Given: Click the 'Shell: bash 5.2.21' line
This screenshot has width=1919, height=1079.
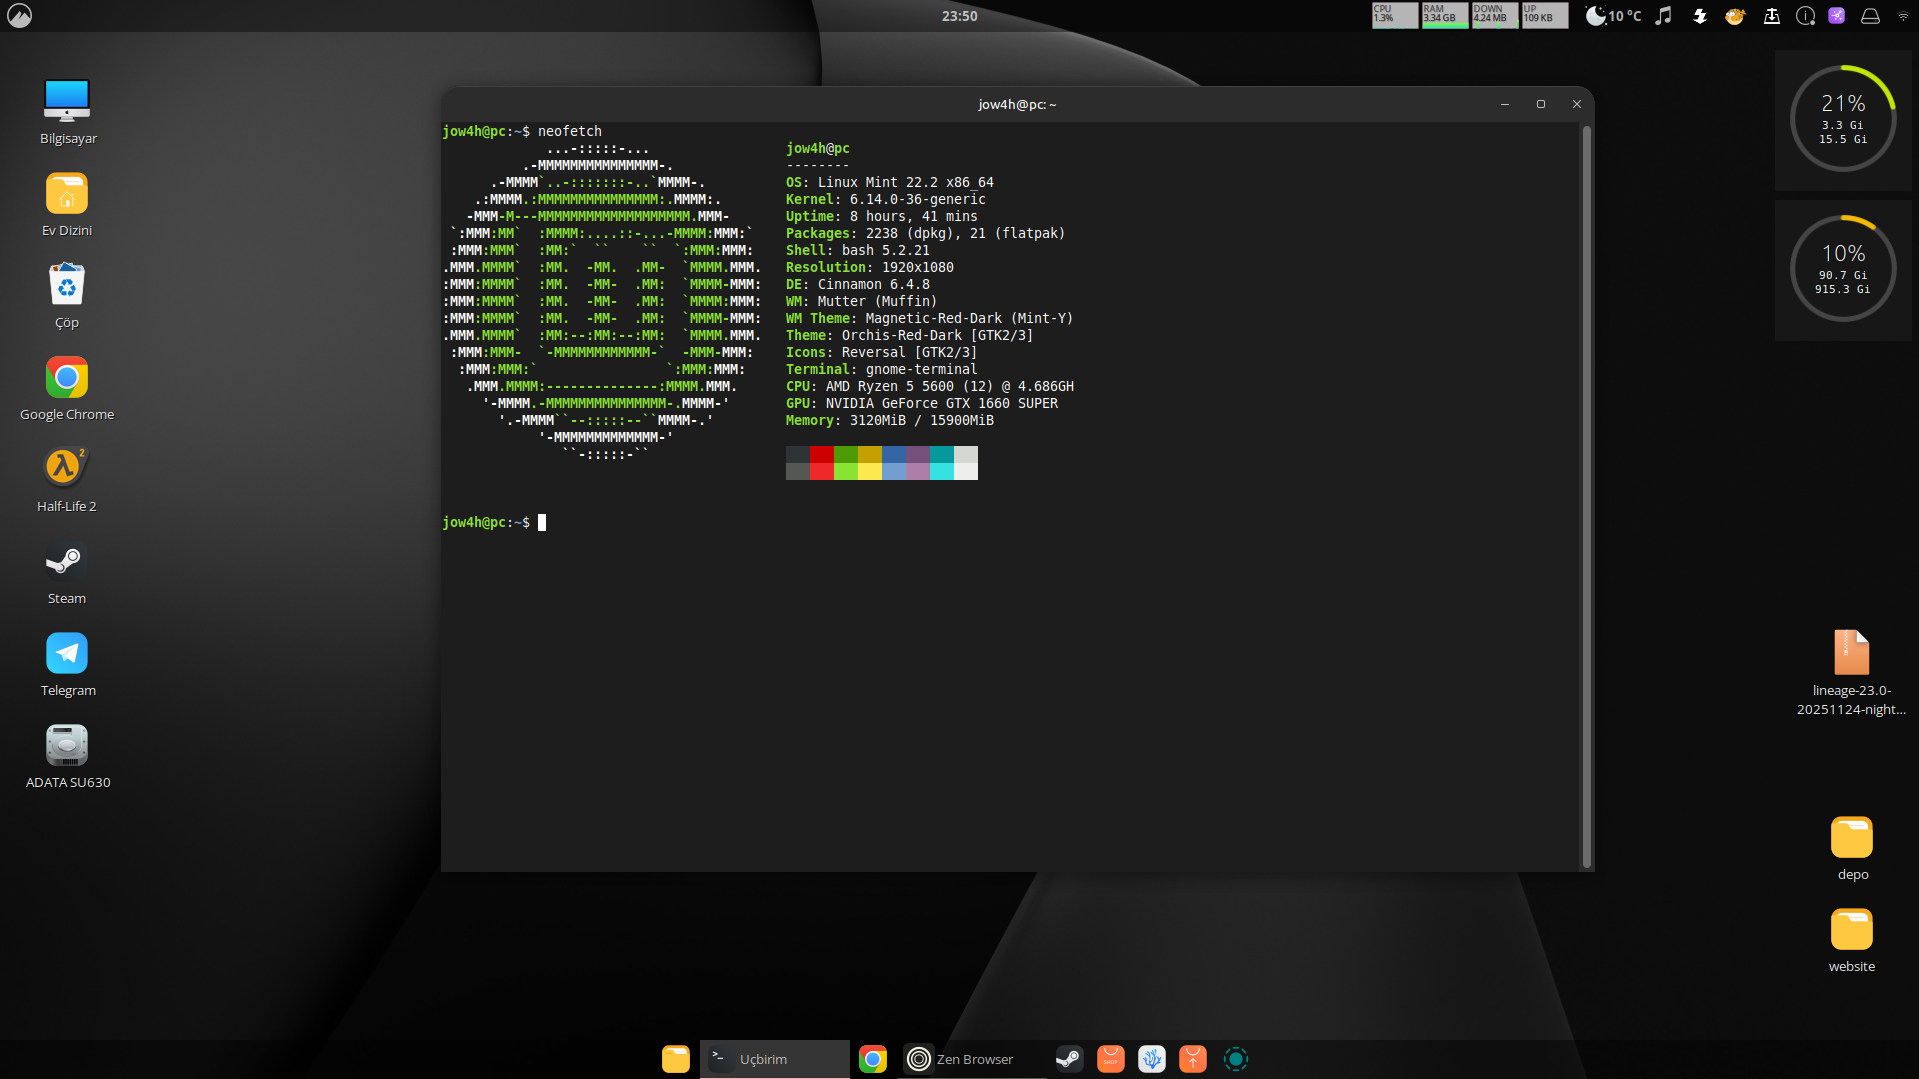Looking at the screenshot, I should (857, 250).
